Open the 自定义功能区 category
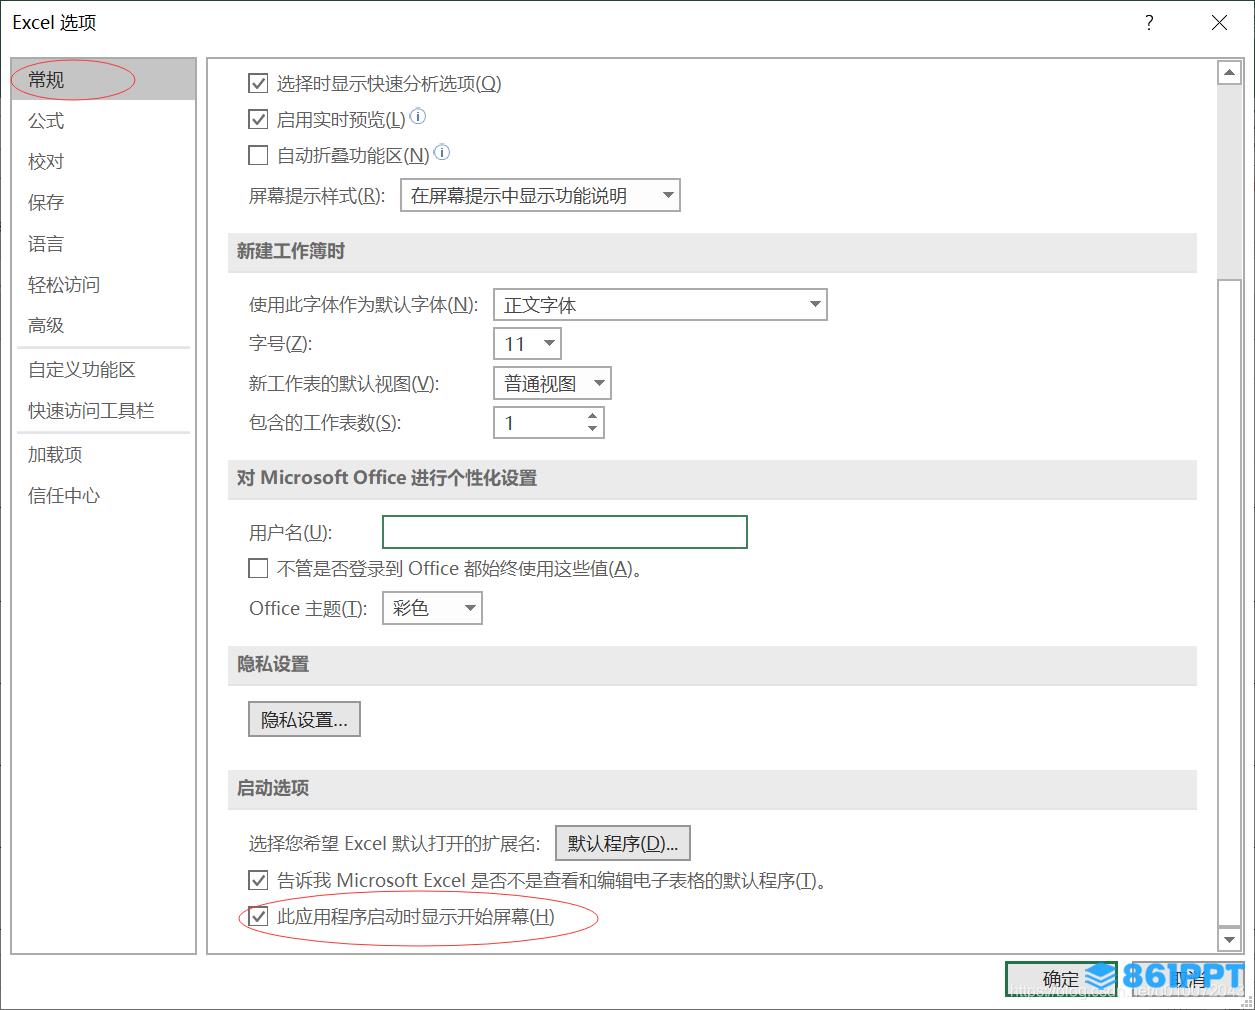The image size is (1255, 1010). (x=104, y=370)
